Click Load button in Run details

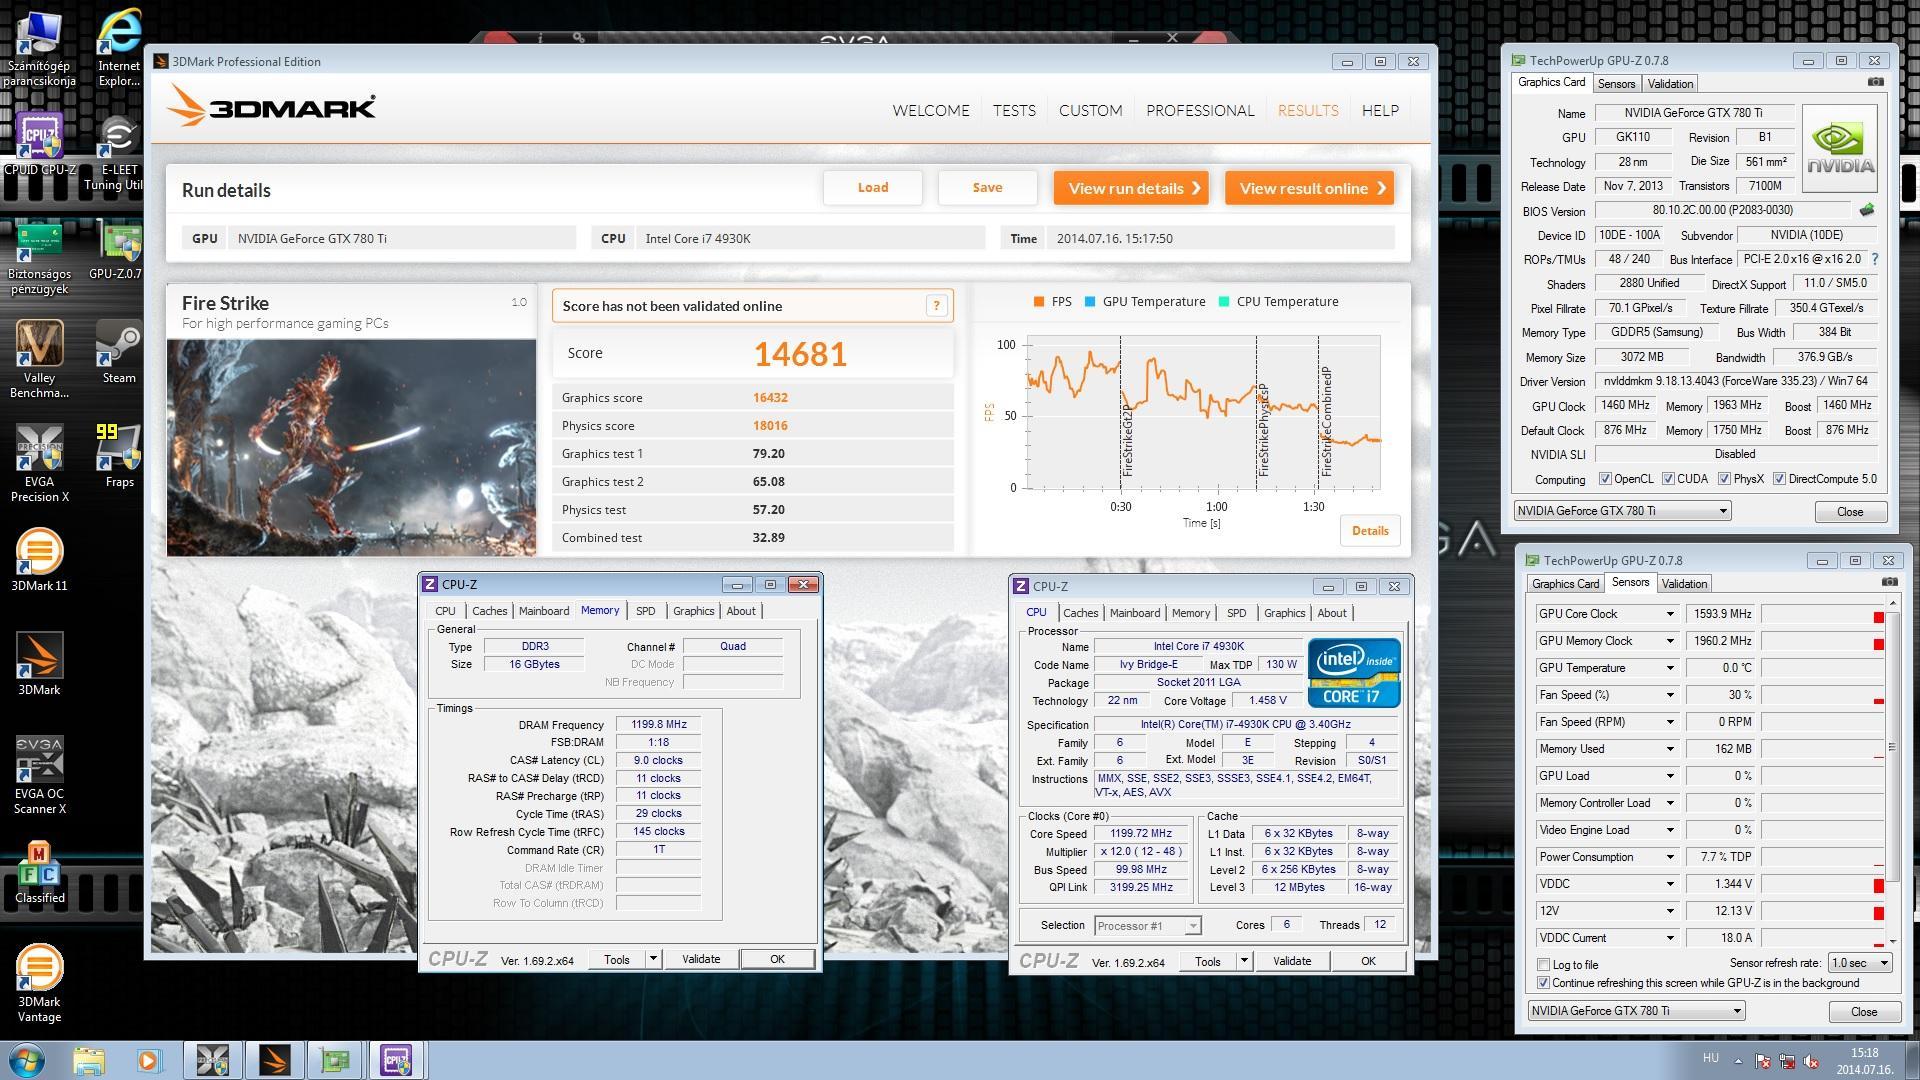[x=872, y=188]
